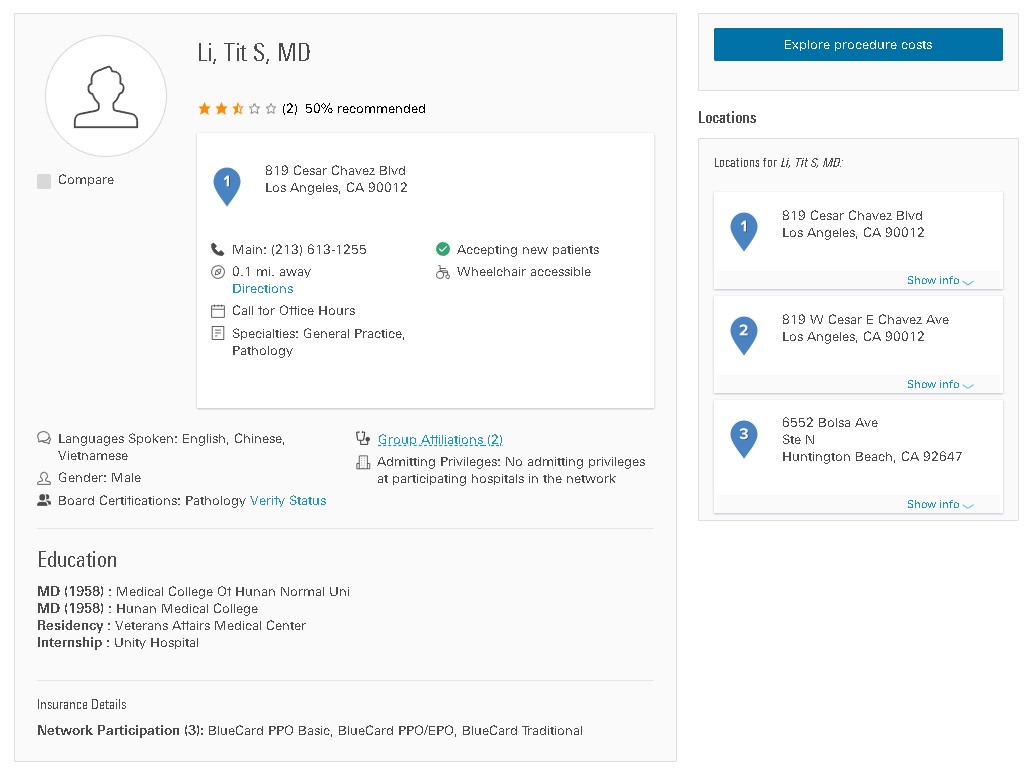This screenshot has height=771, width=1034.
Task: Click the star rating for Dr. Li
Action: tap(237, 109)
